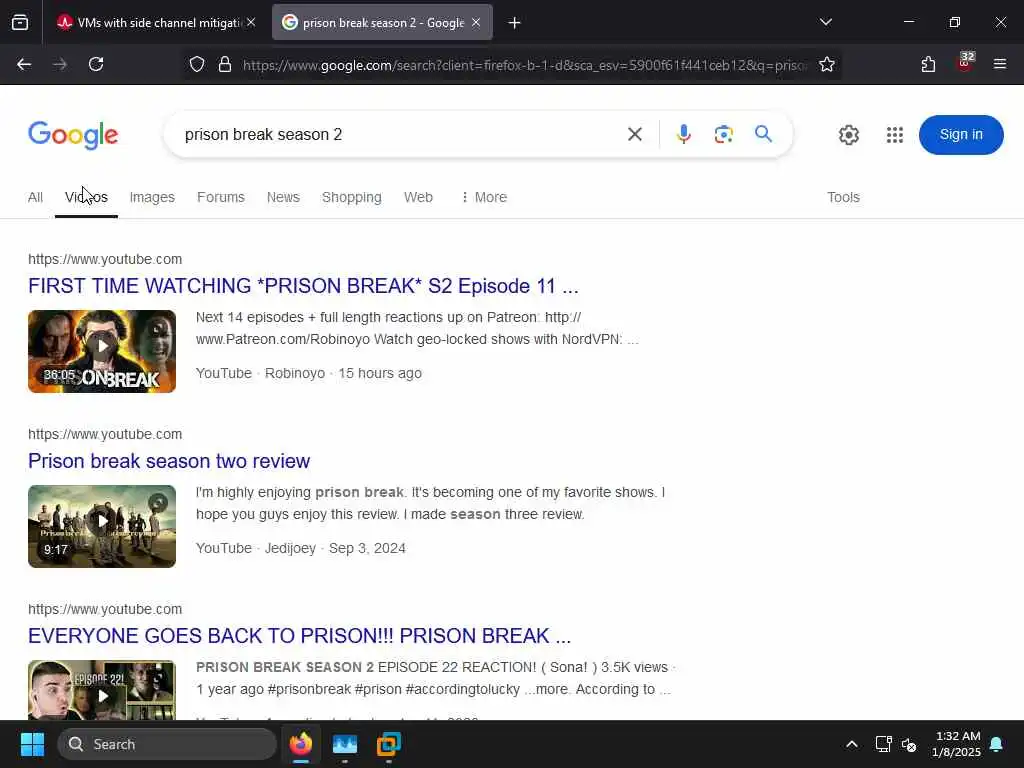The image size is (1024, 768).
Task: Play the 9:17 season two review thumbnail
Action: point(102,526)
